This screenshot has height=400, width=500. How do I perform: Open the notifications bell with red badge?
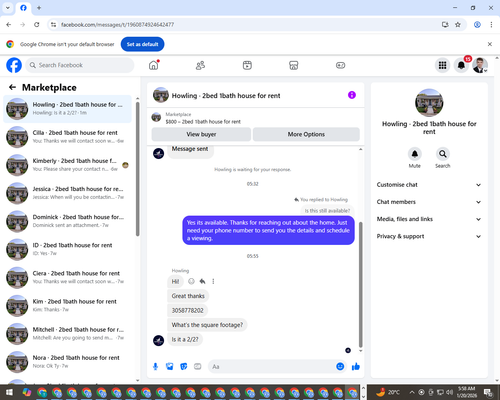coord(461,65)
